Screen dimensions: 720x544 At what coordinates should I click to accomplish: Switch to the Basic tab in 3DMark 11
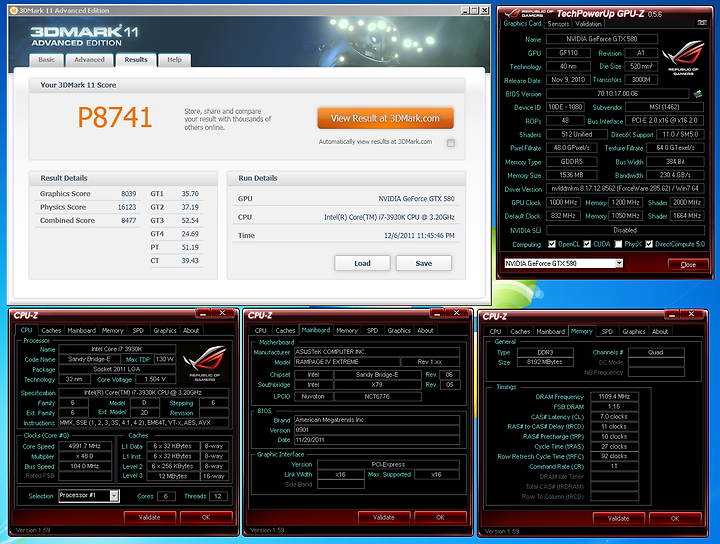click(46, 60)
